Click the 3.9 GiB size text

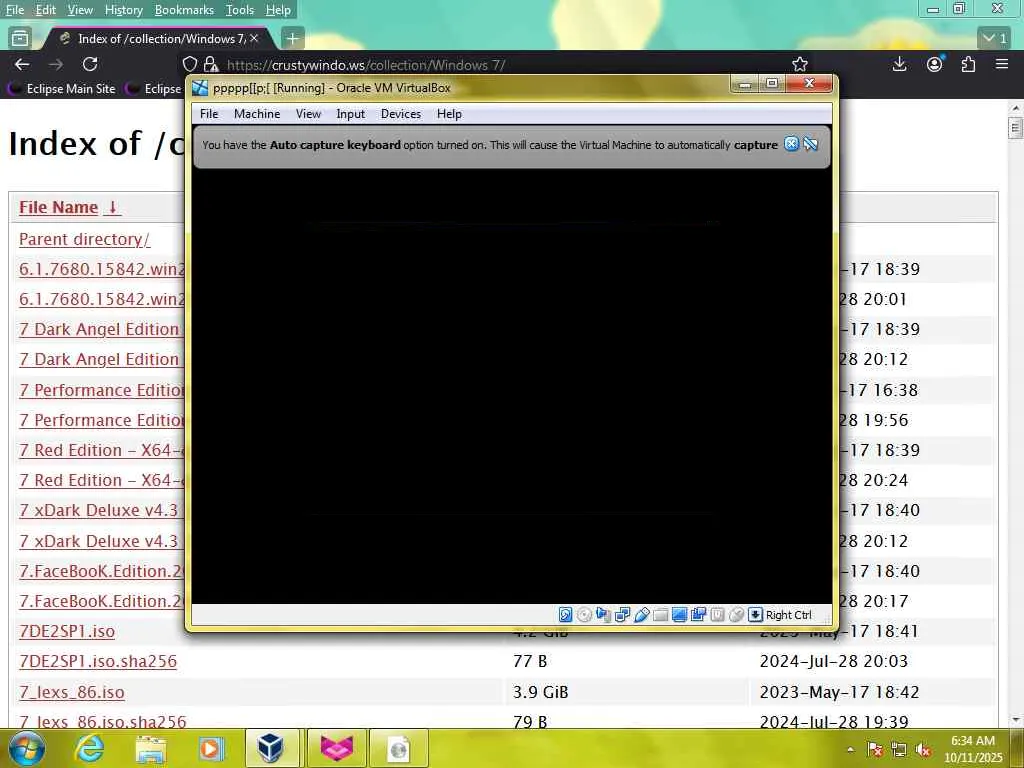(540, 692)
